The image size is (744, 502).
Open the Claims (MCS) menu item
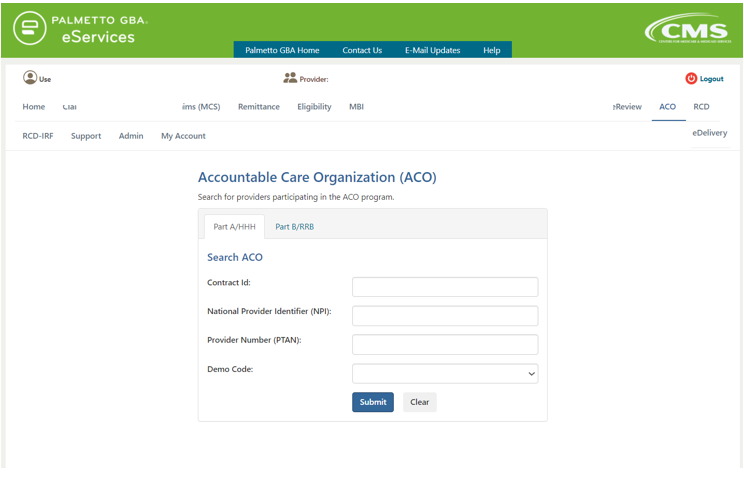coord(201,107)
